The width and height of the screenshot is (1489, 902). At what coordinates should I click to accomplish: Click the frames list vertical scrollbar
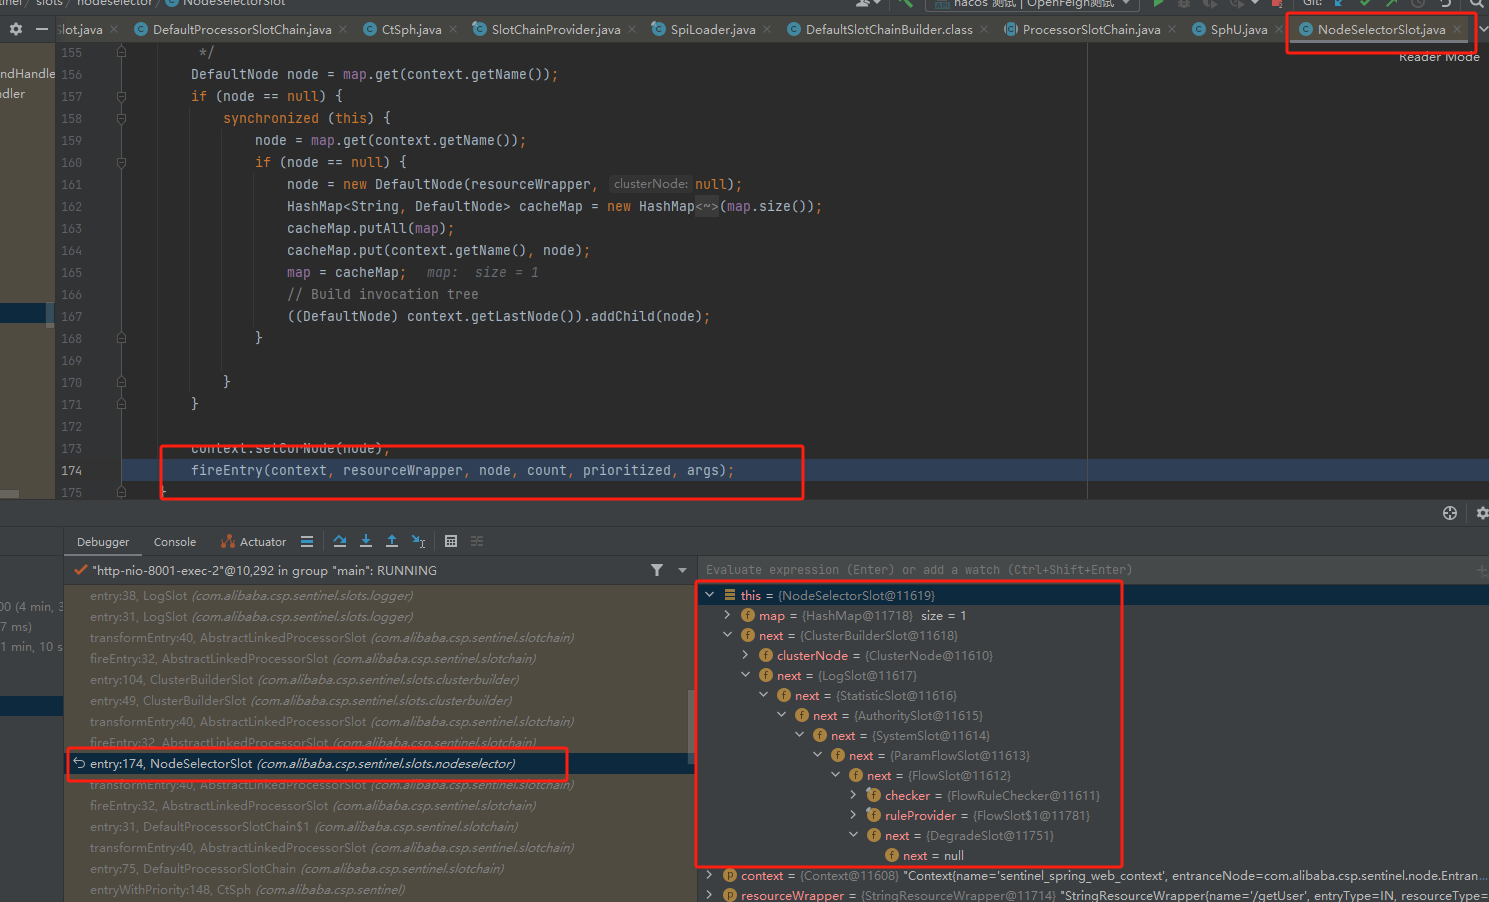[x=690, y=725]
